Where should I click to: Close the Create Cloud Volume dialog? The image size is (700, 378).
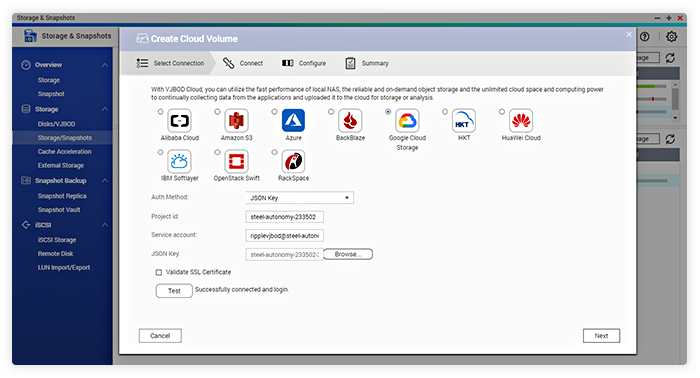click(629, 34)
